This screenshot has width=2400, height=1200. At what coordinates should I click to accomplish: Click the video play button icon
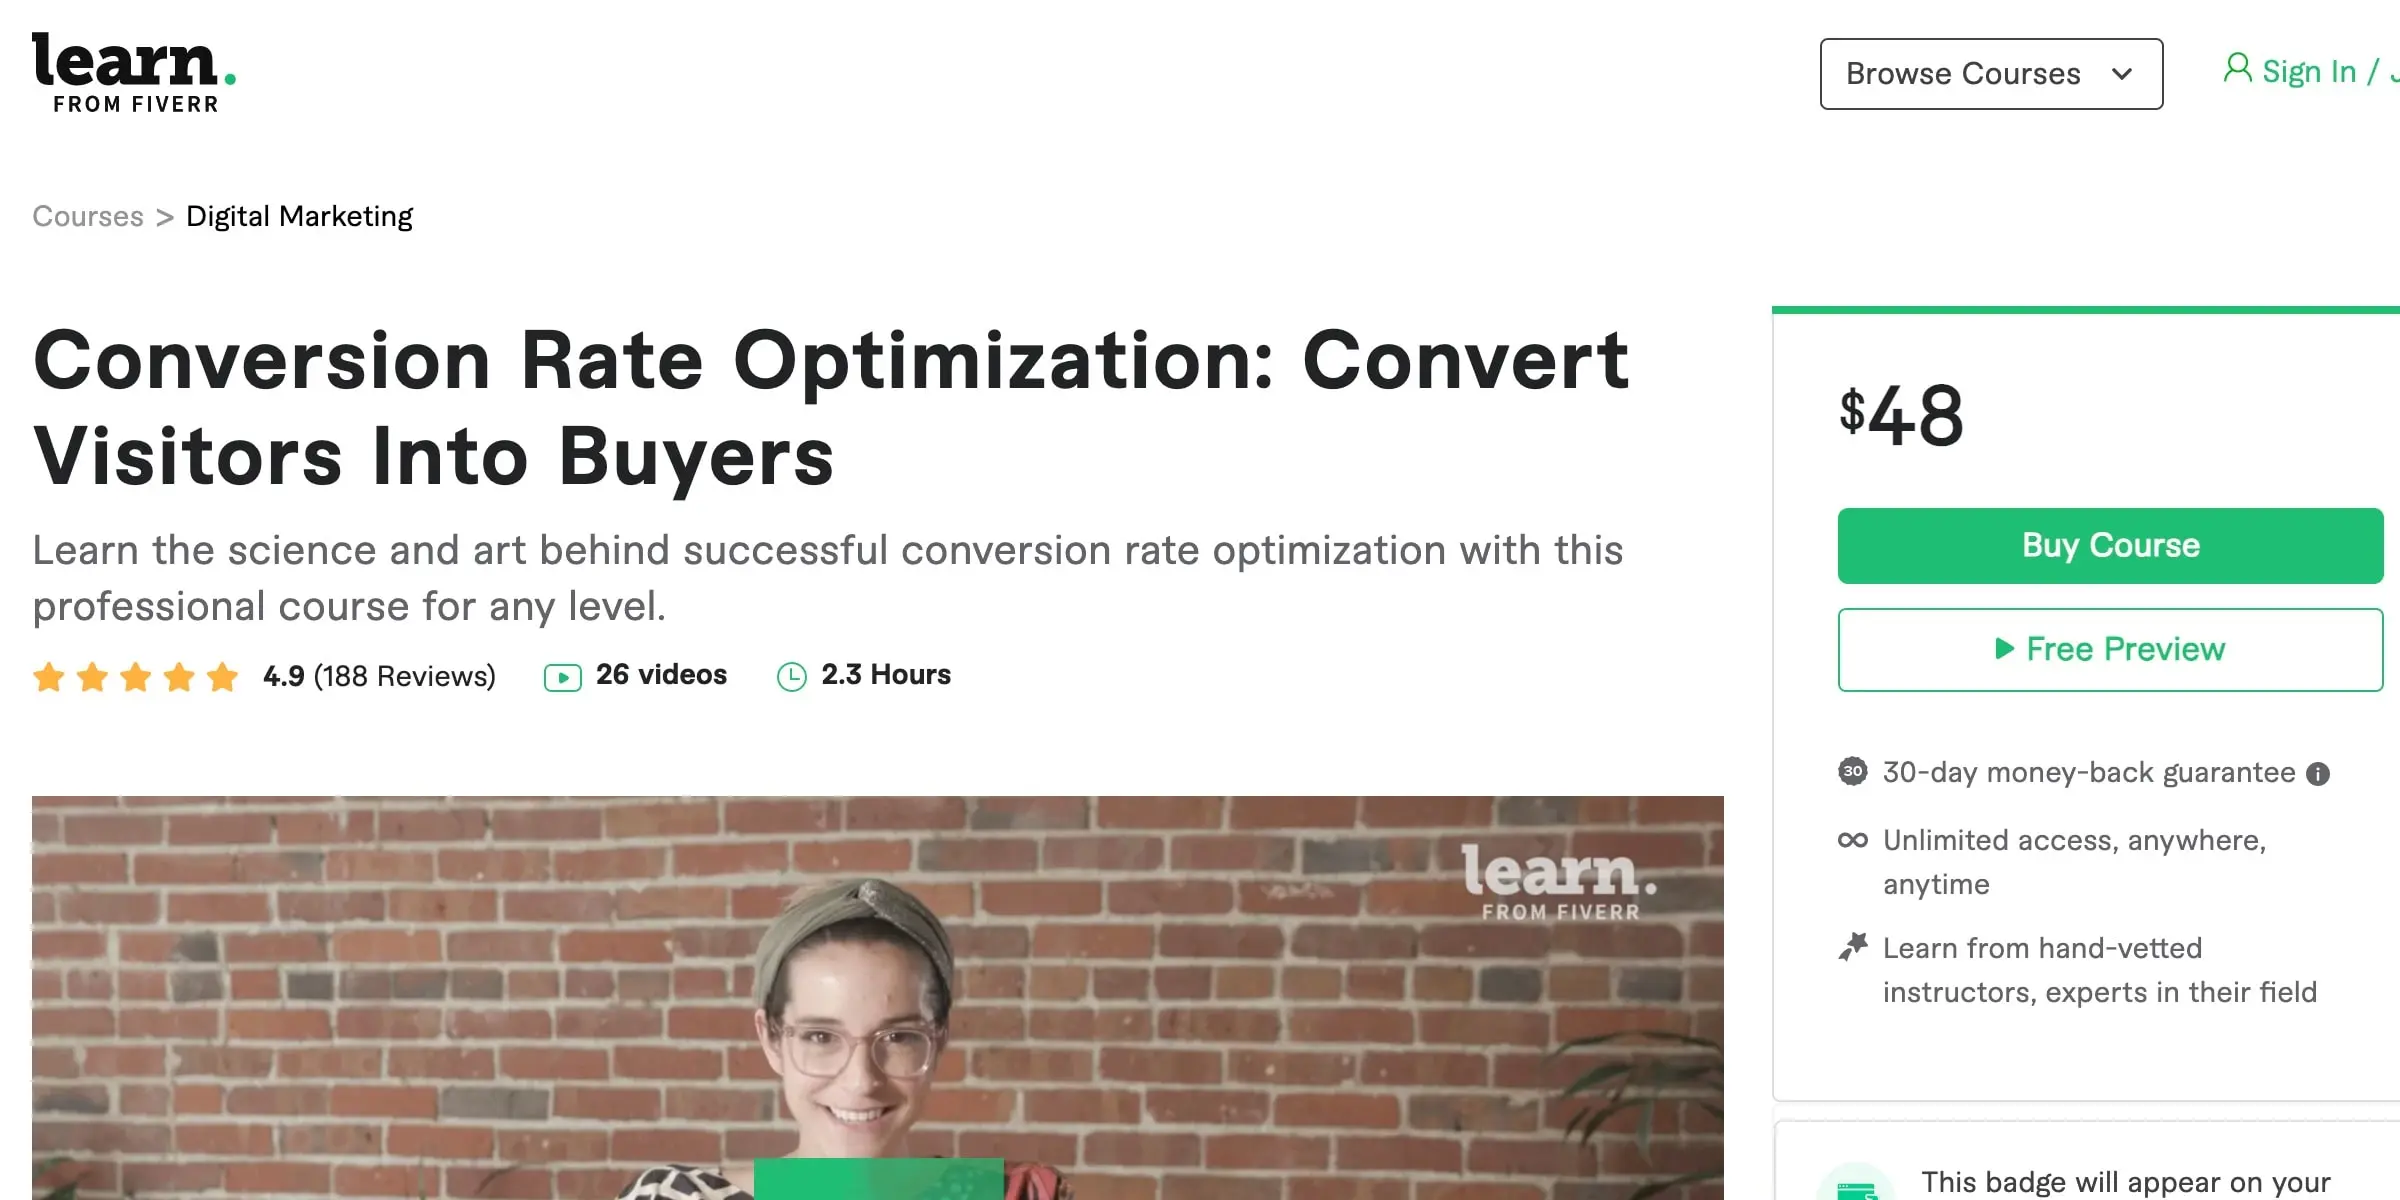click(x=562, y=675)
